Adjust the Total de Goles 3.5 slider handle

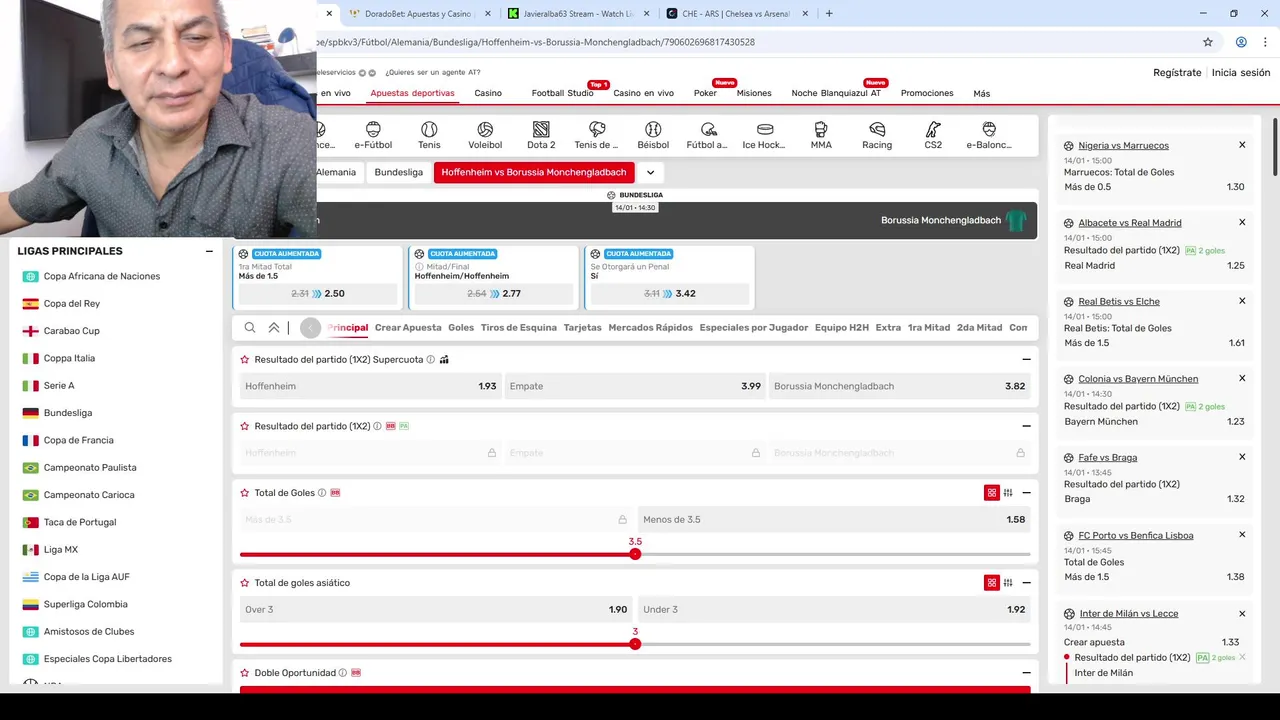tap(635, 554)
